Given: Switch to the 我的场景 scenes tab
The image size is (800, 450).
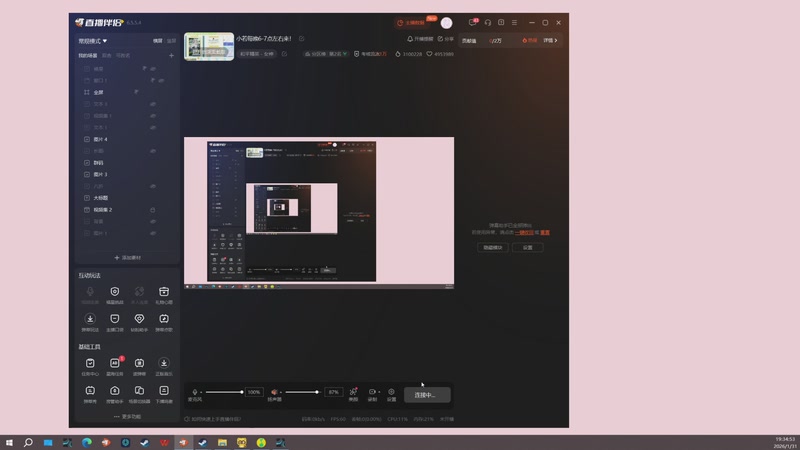Looking at the screenshot, I should pos(88,55).
